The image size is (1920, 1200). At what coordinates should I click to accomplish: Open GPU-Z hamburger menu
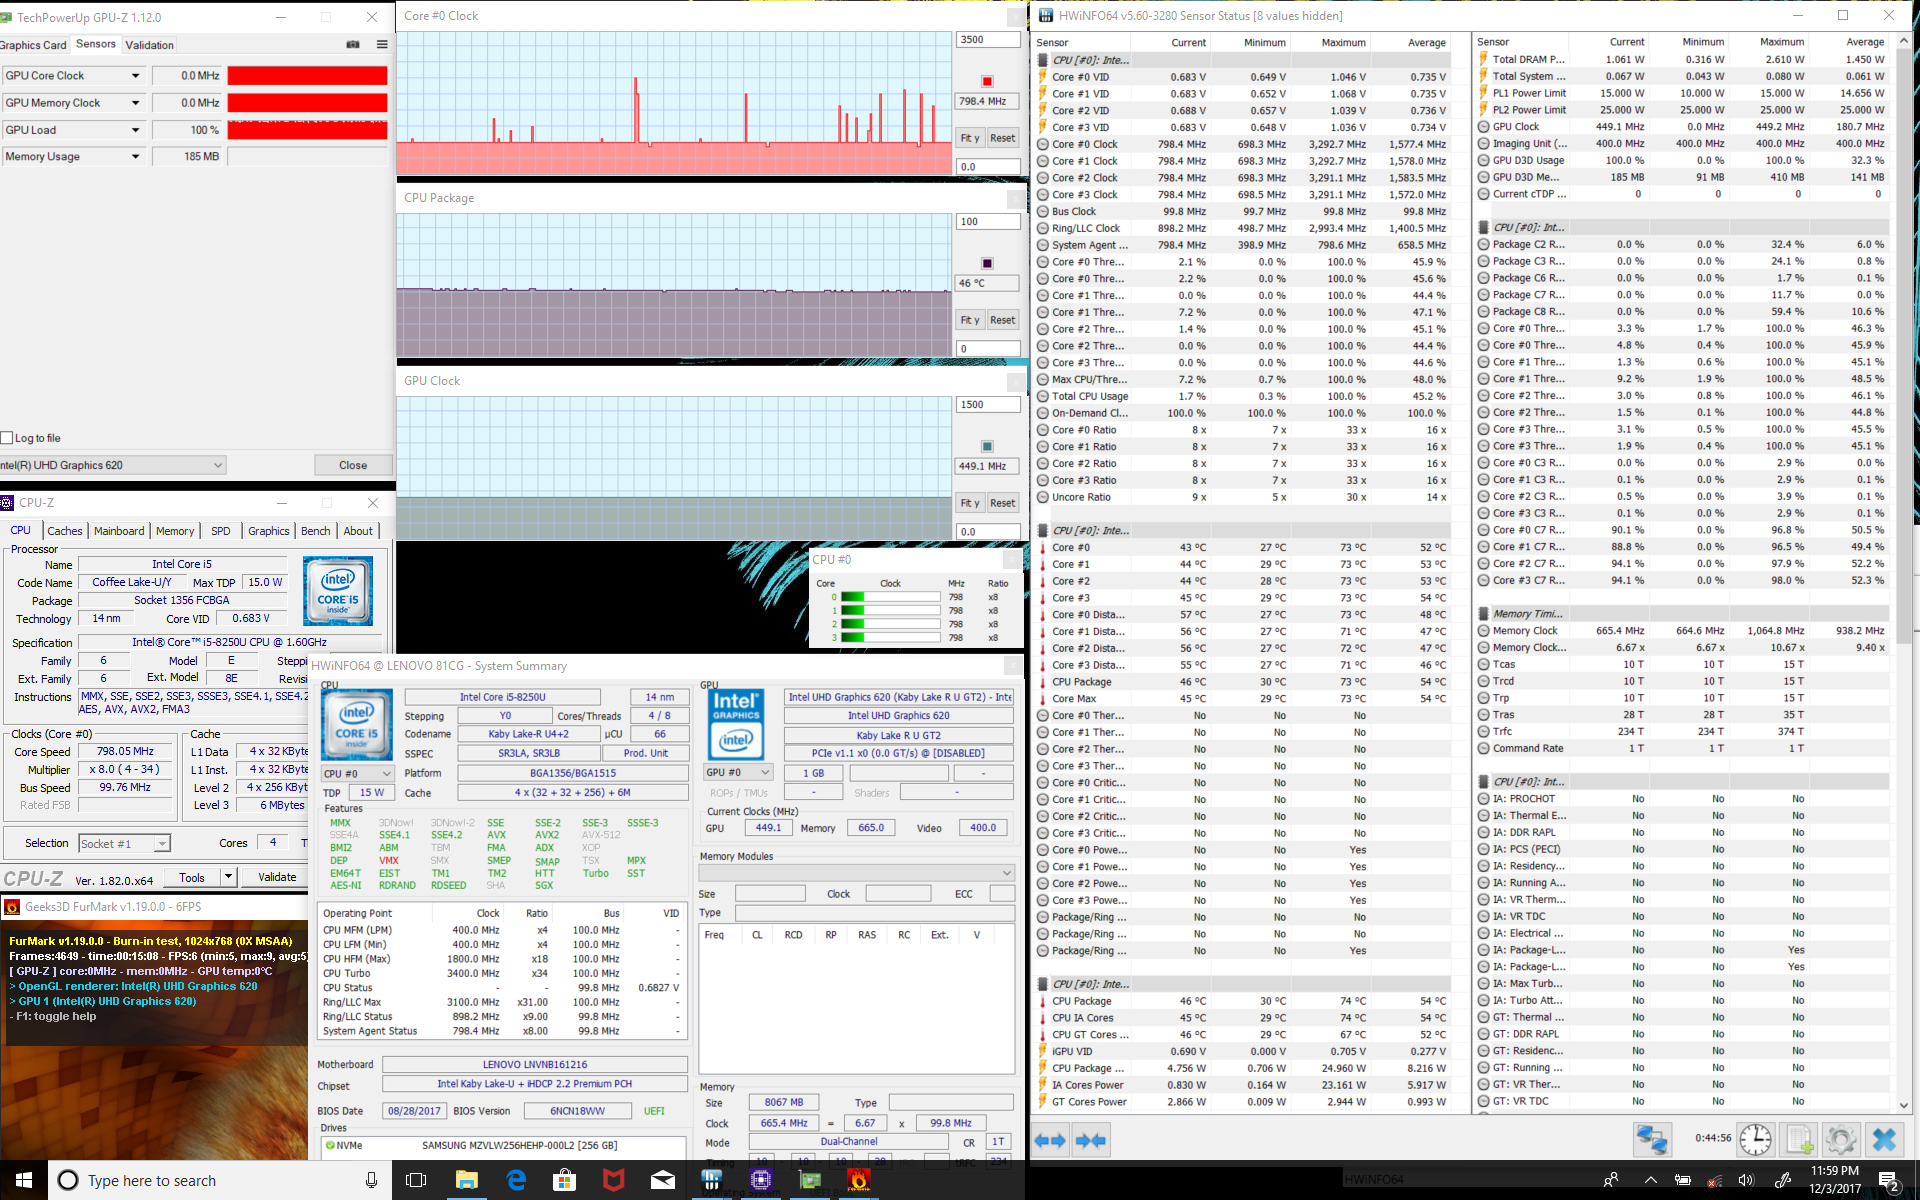pyautogui.click(x=381, y=44)
